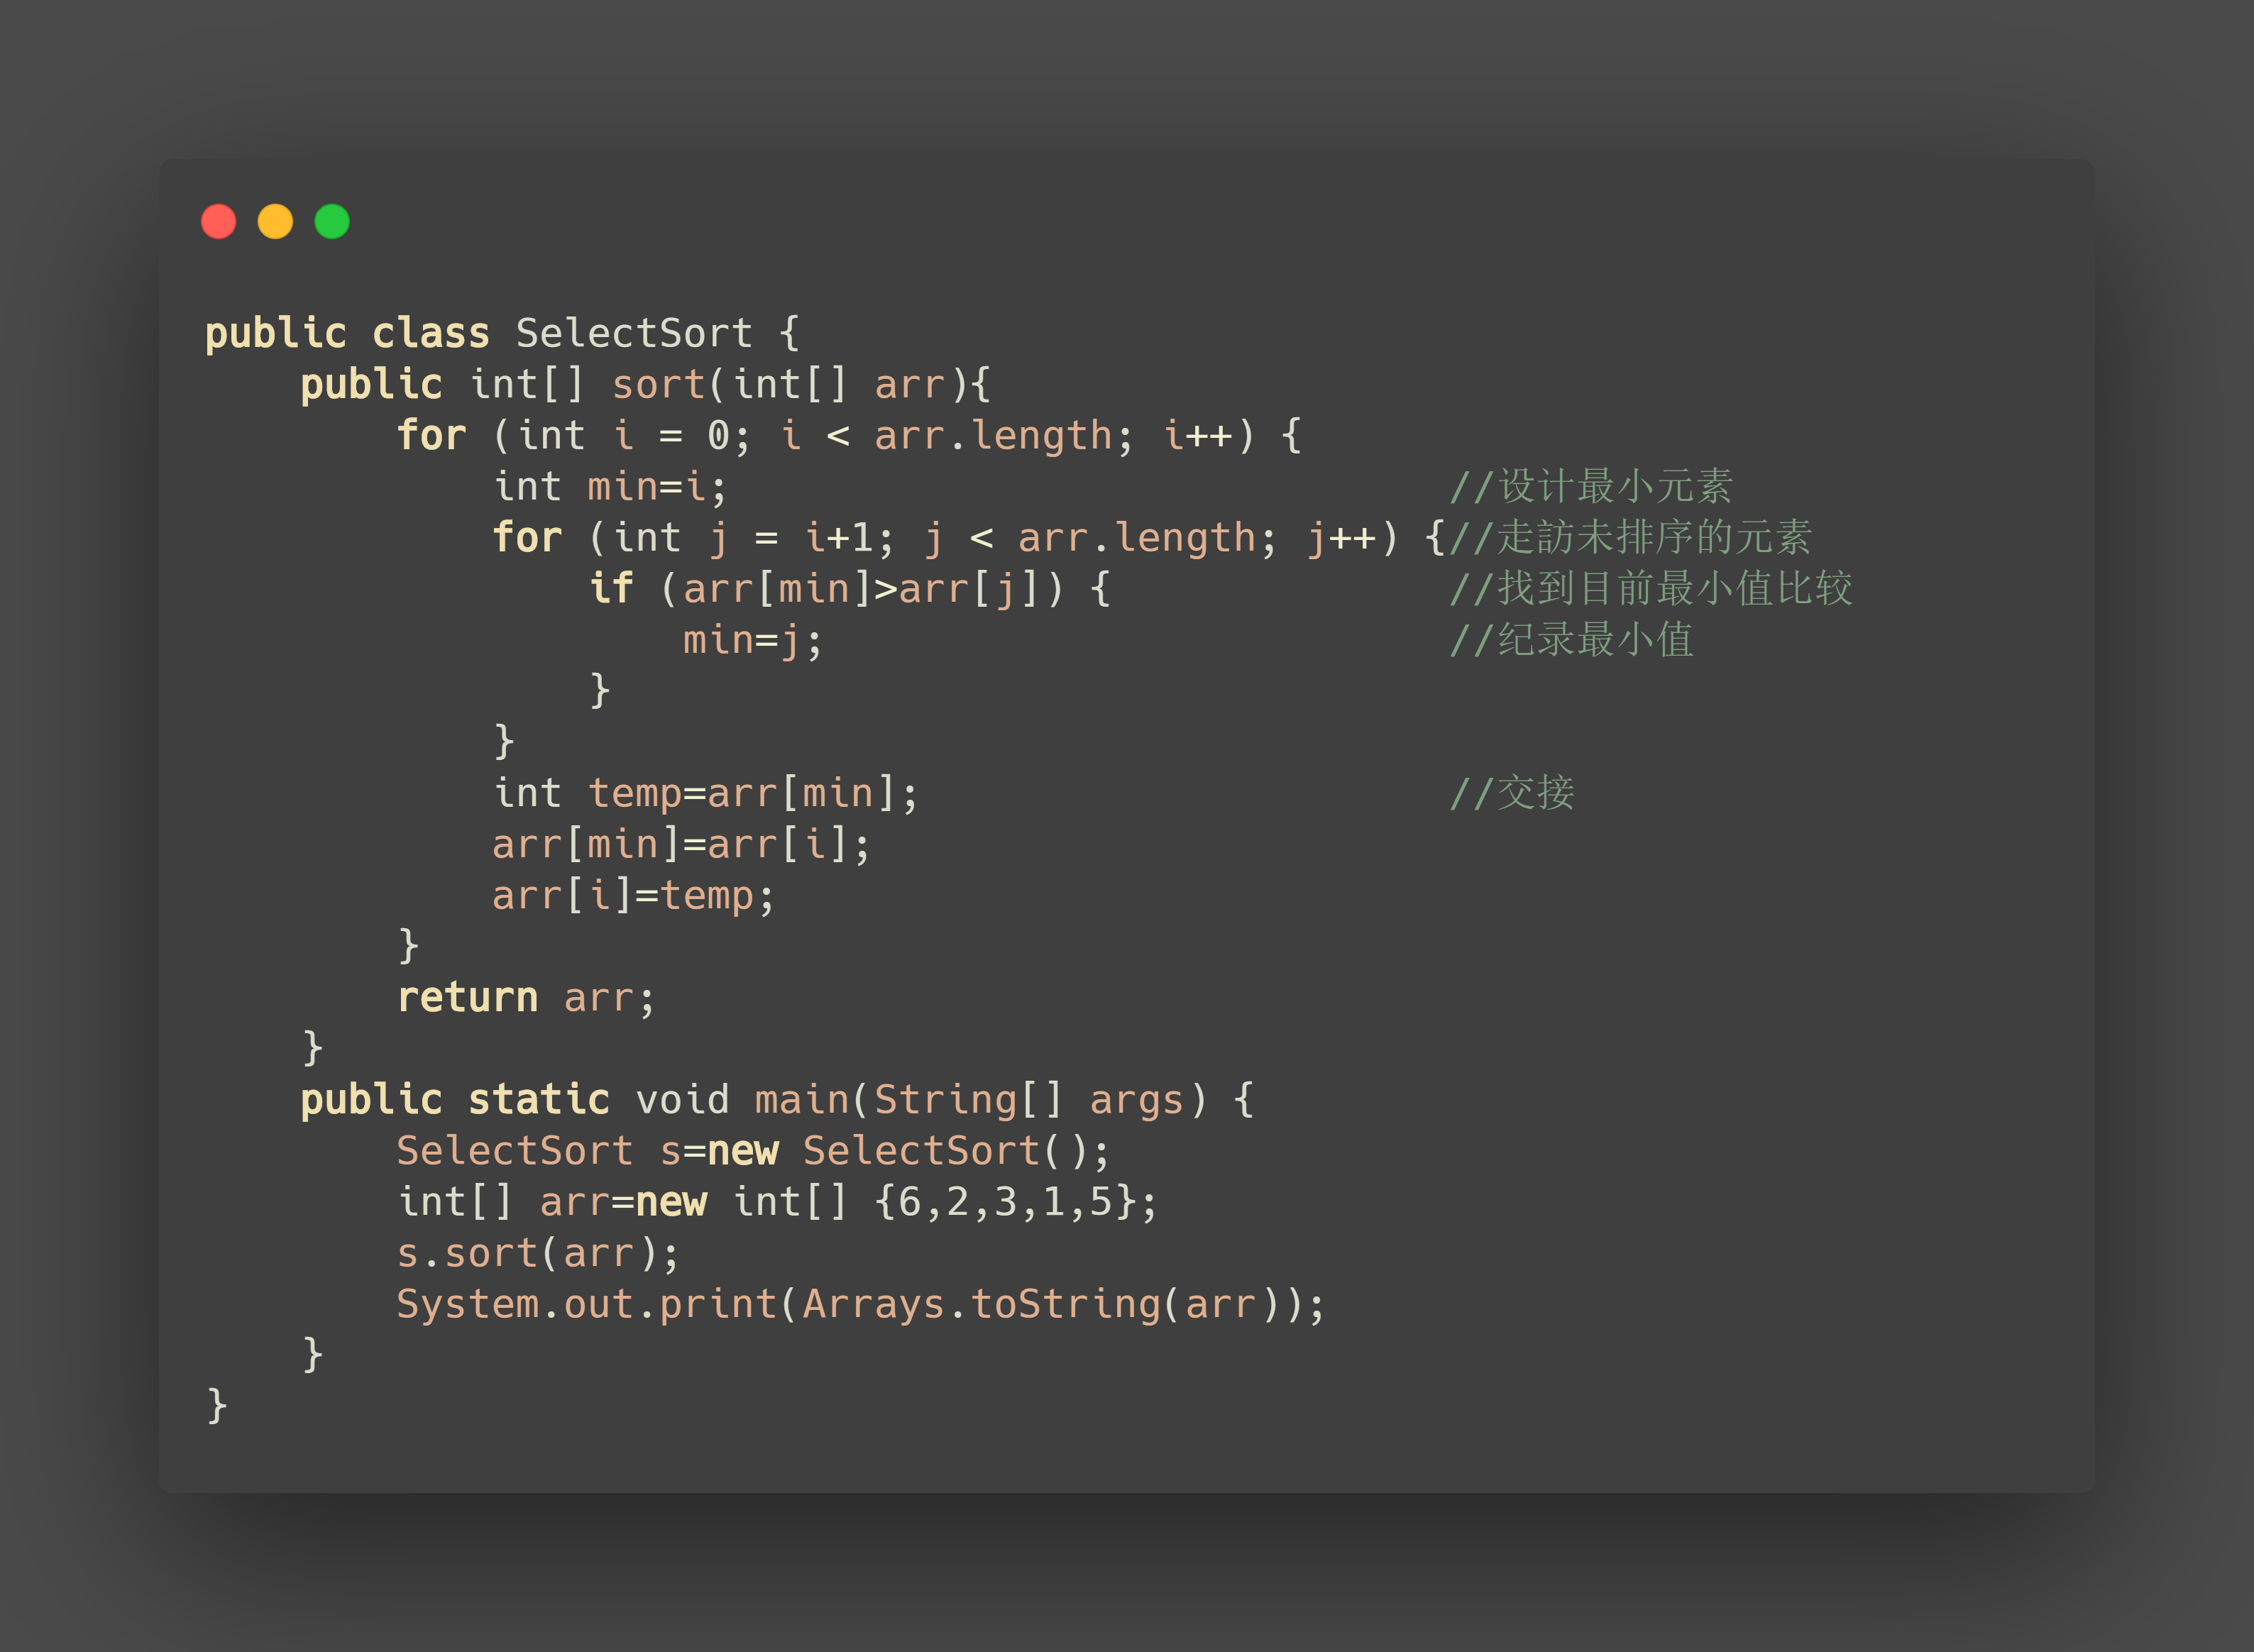
Task: Click the comment //设计最小元素
Action: [1590, 487]
